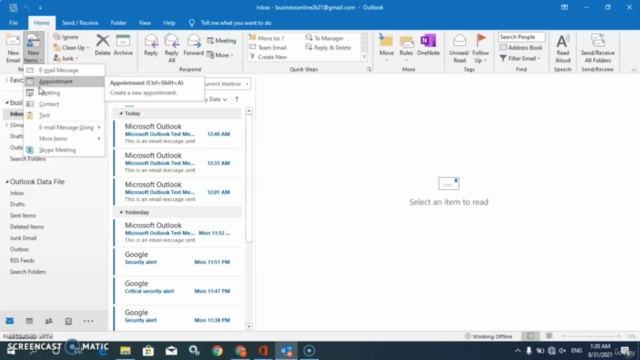Click the Meeting reply button

(222, 41)
